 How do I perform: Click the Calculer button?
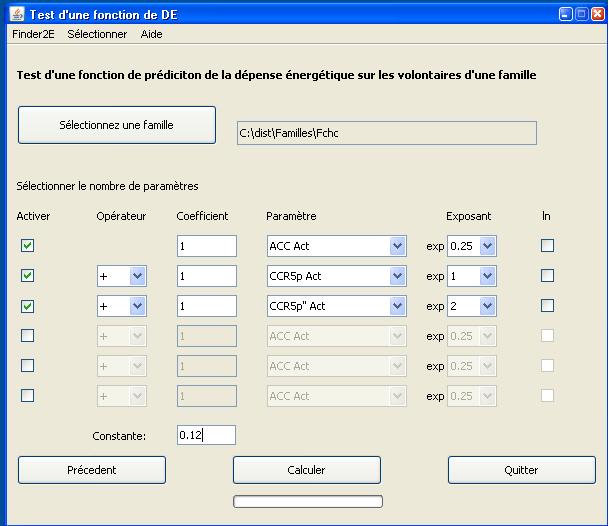pyautogui.click(x=307, y=470)
